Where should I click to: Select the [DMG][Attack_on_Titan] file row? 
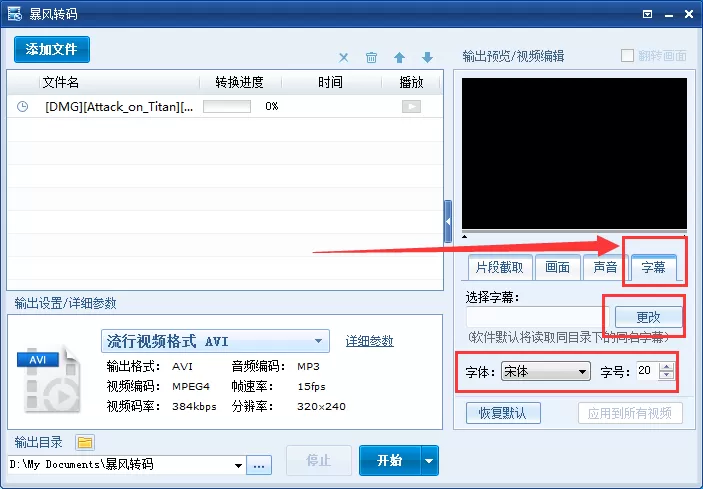pyautogui.click(x=225, y=107)
